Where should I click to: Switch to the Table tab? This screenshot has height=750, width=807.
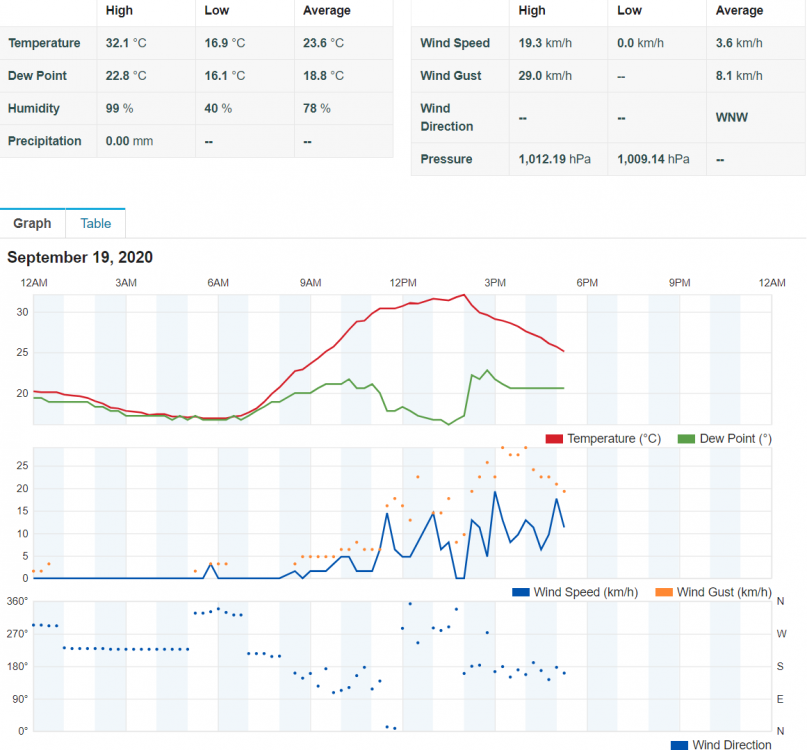point(96,223)
